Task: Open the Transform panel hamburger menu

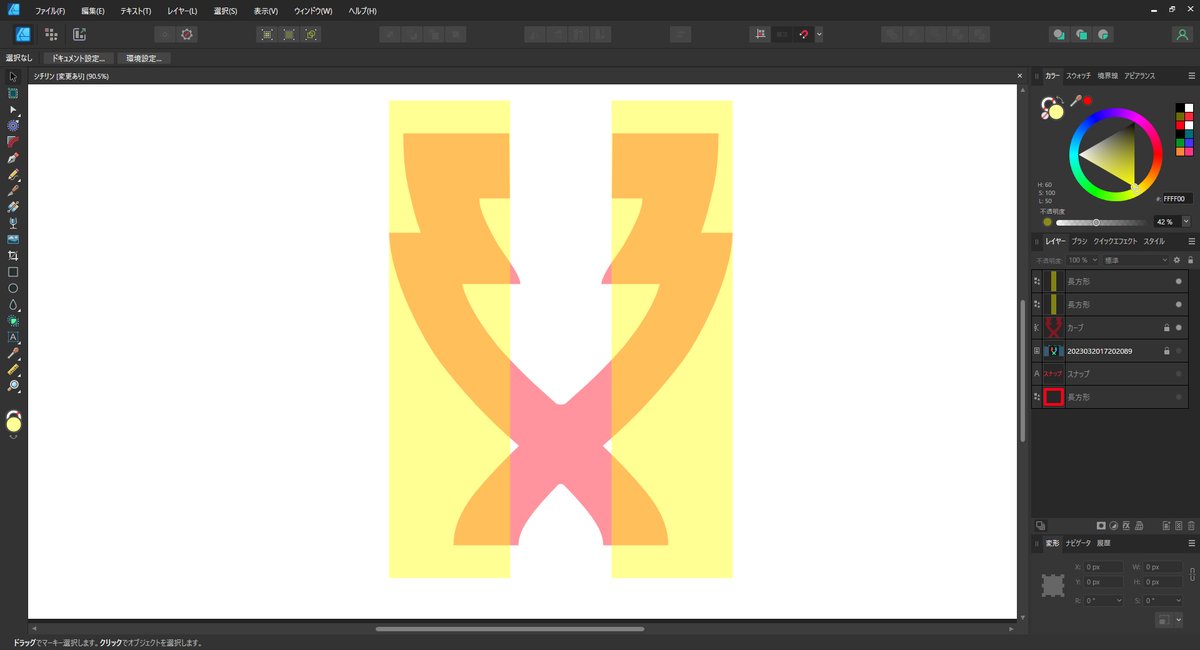Action: [x=1191, y=543]
